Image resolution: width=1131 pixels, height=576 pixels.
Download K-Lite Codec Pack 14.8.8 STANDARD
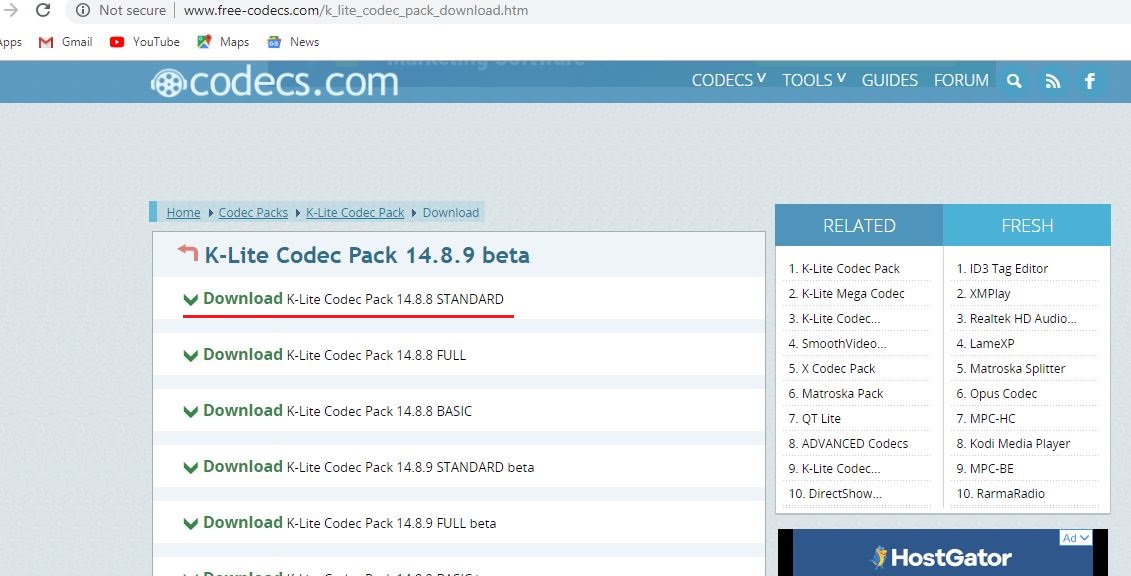353,299
